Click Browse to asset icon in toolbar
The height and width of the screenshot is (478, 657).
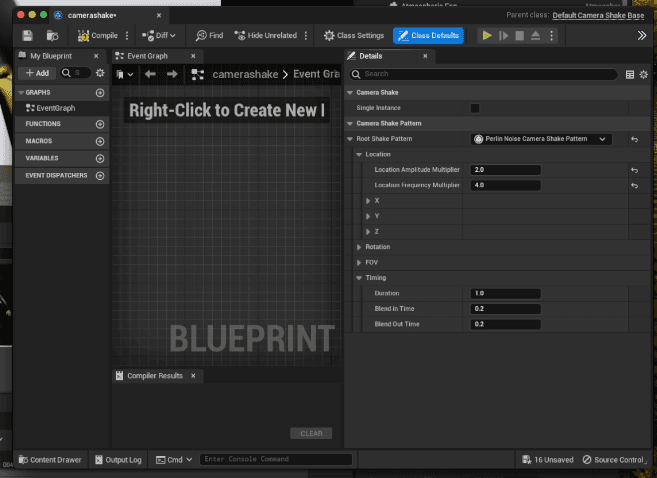pos(52,35)
